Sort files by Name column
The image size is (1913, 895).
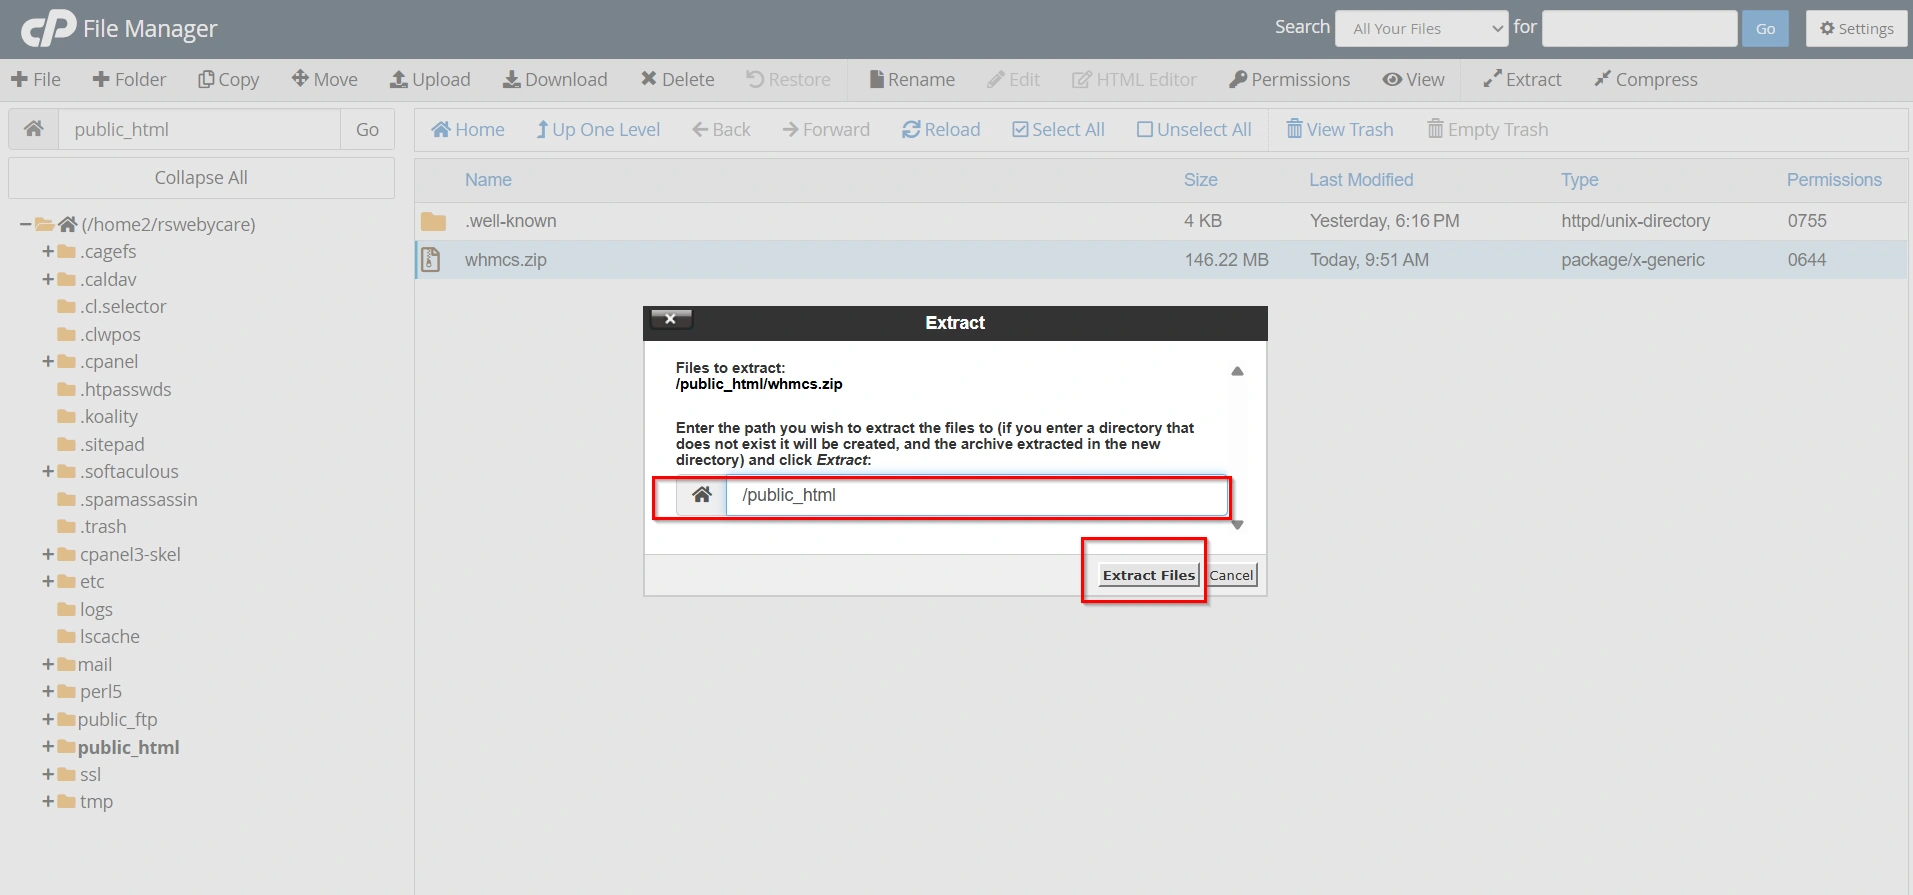tap(488, 180)
